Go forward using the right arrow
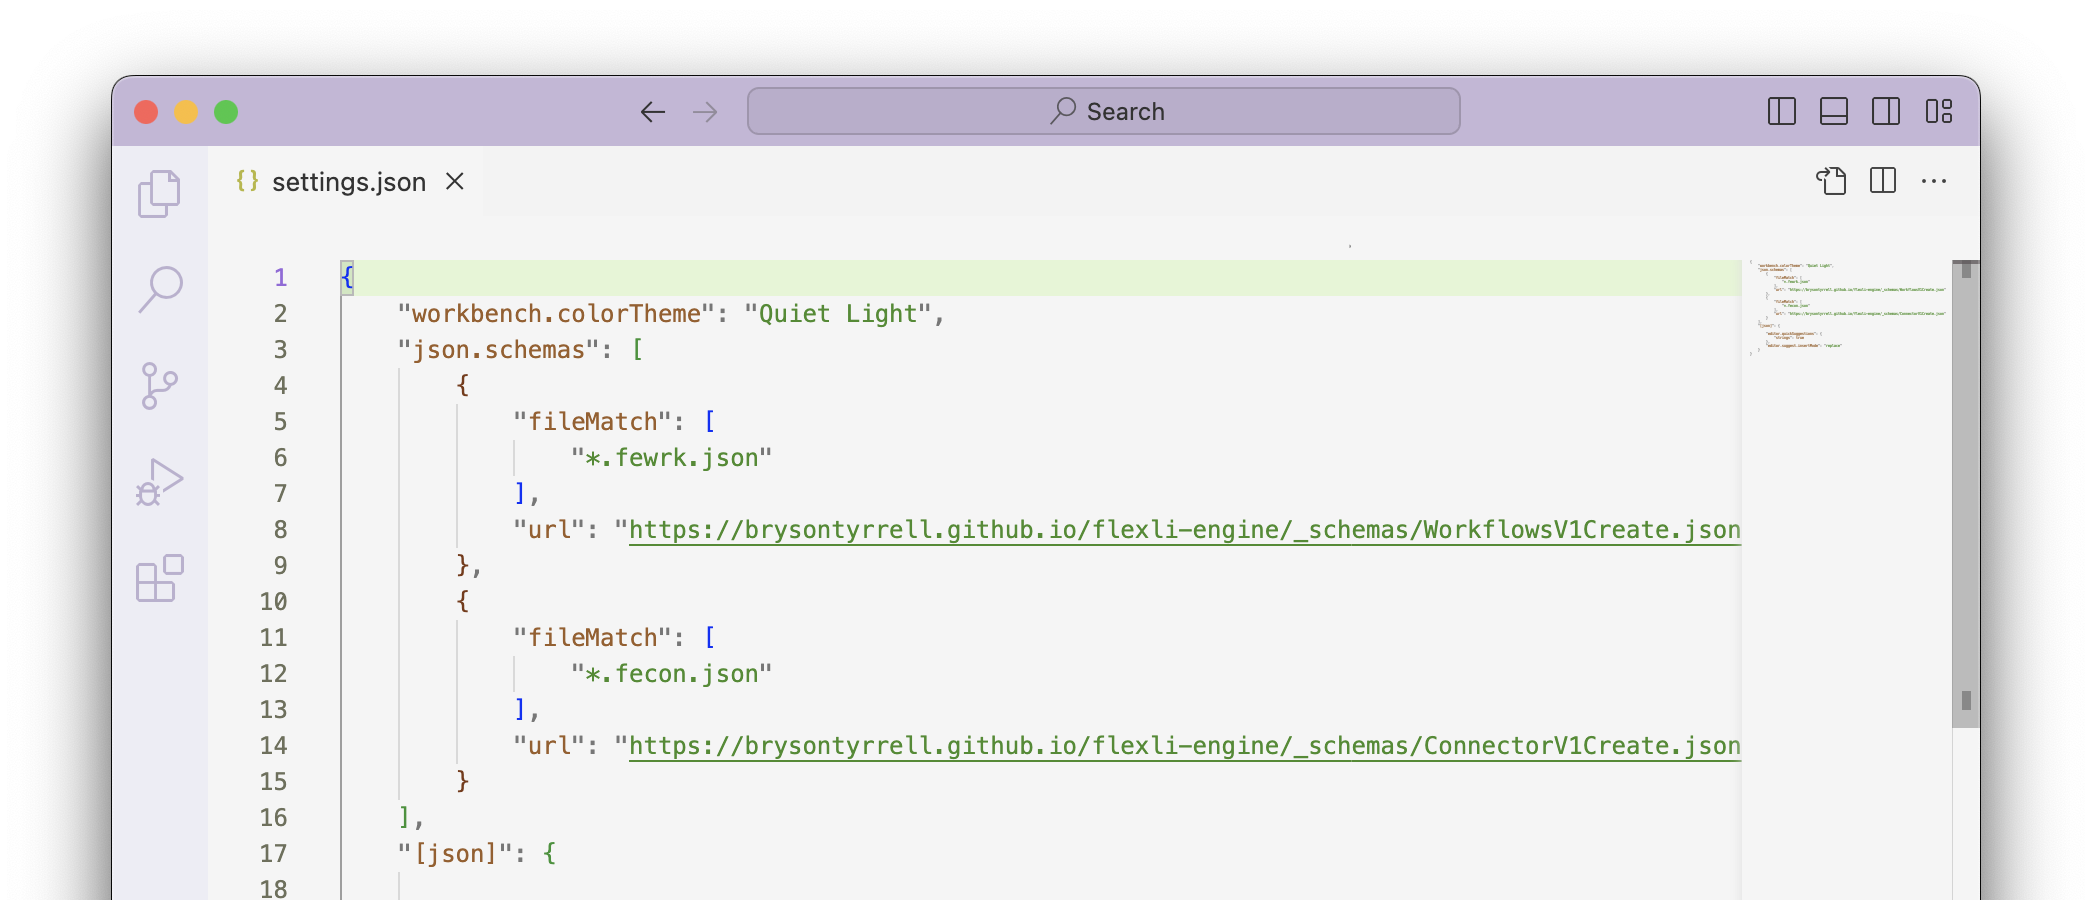The height and width of the screenshot is (900, 2092). click(706, 112)
